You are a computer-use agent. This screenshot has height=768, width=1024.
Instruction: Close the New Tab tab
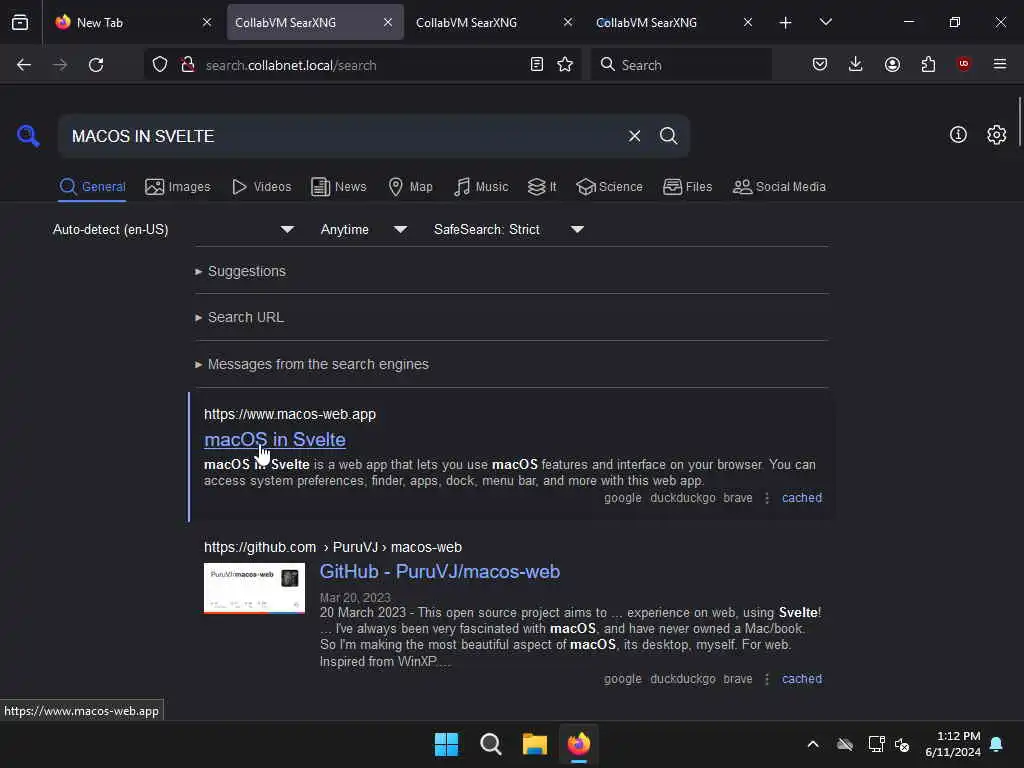(207, 22)
